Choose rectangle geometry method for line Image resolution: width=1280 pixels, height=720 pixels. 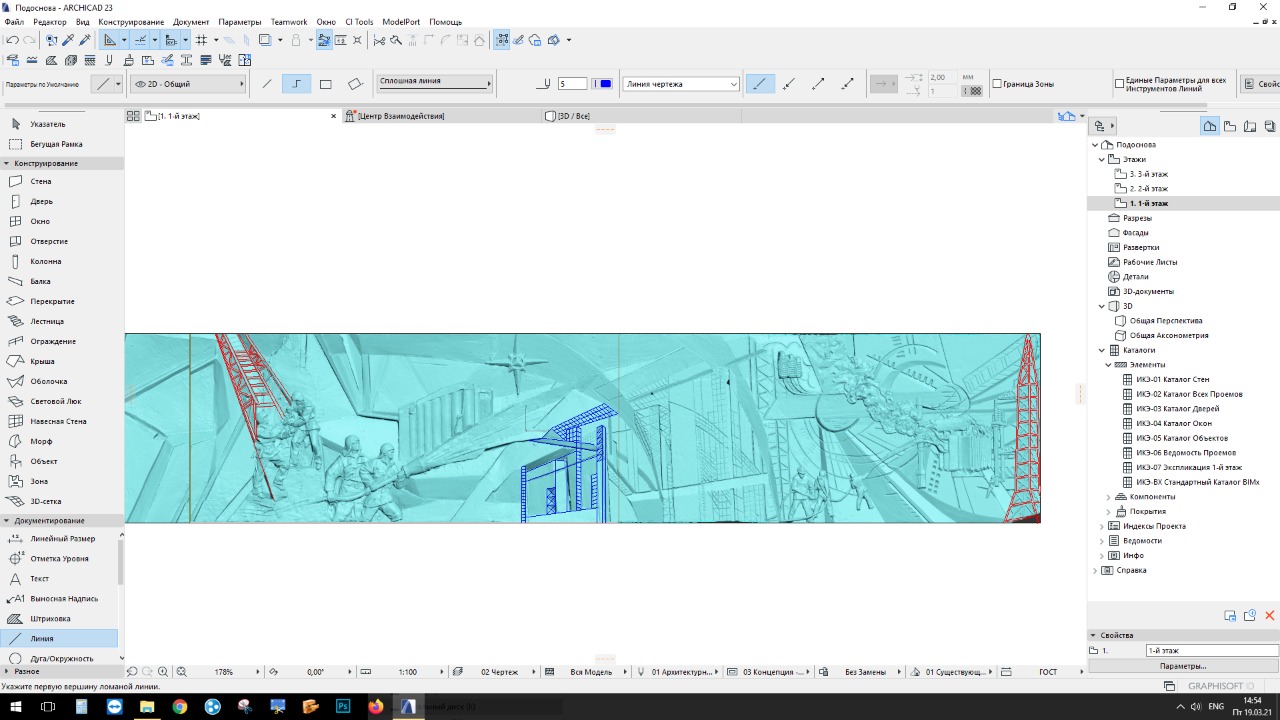(325, 84)
